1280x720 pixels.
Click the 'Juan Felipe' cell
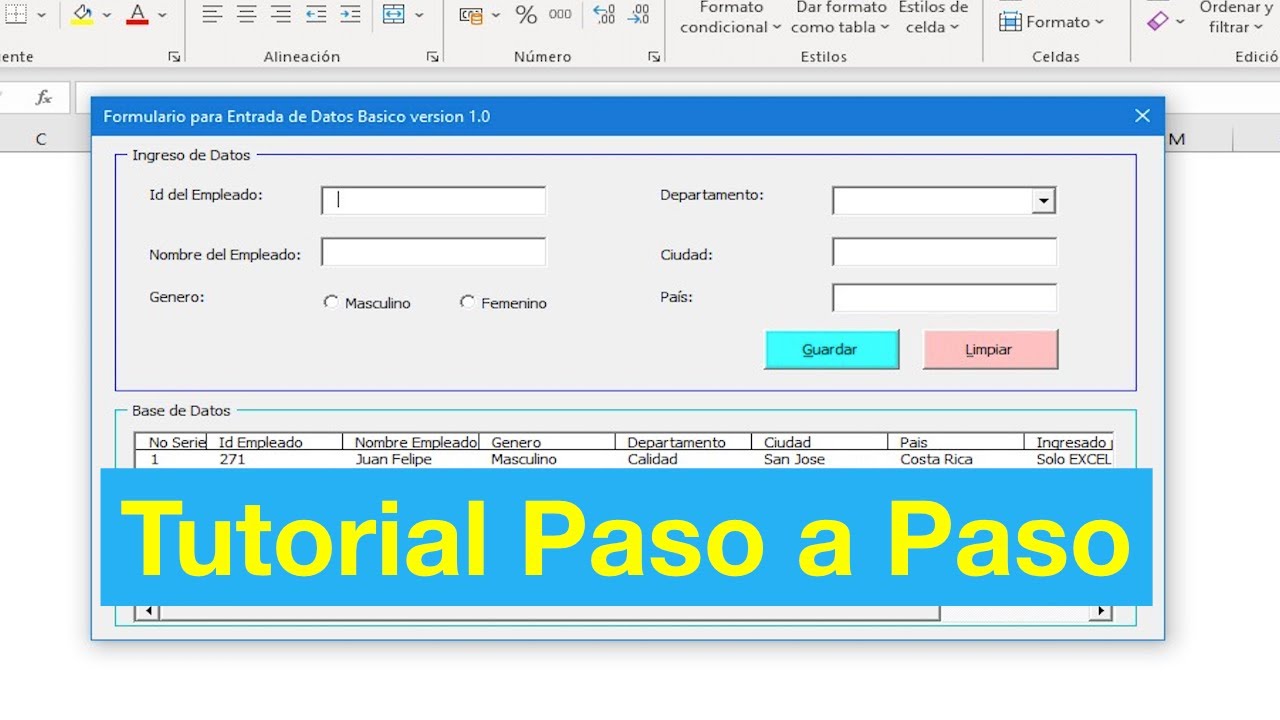pyautogui.click(x=394, y=459)
